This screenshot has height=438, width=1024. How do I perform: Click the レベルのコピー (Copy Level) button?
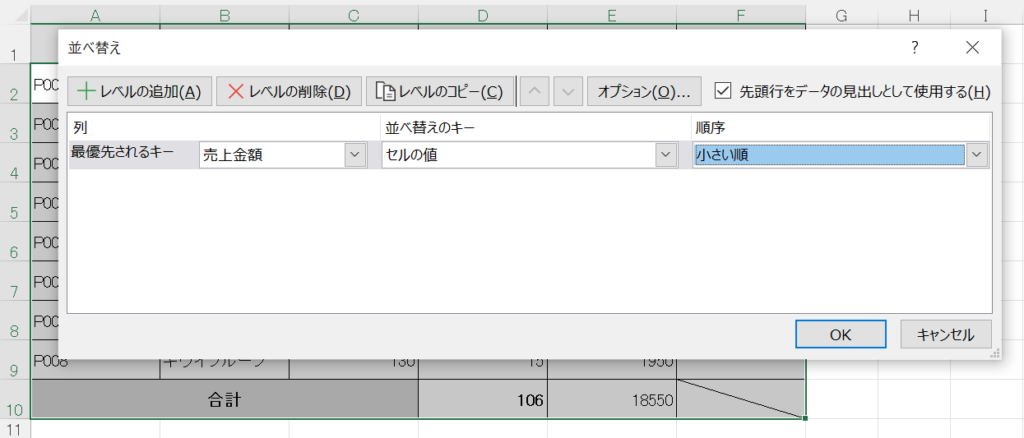tap(440, 91)
